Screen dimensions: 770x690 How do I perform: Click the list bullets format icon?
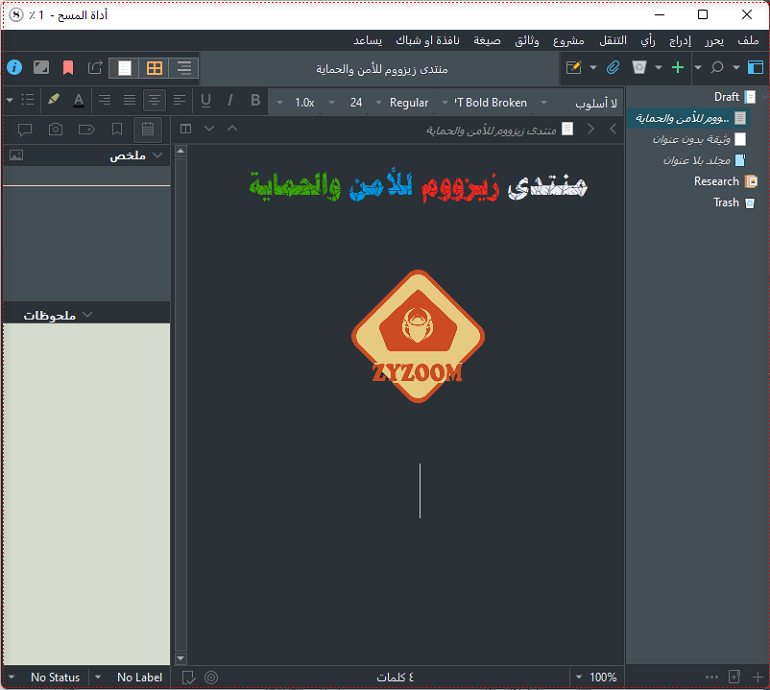pos(28,100)
